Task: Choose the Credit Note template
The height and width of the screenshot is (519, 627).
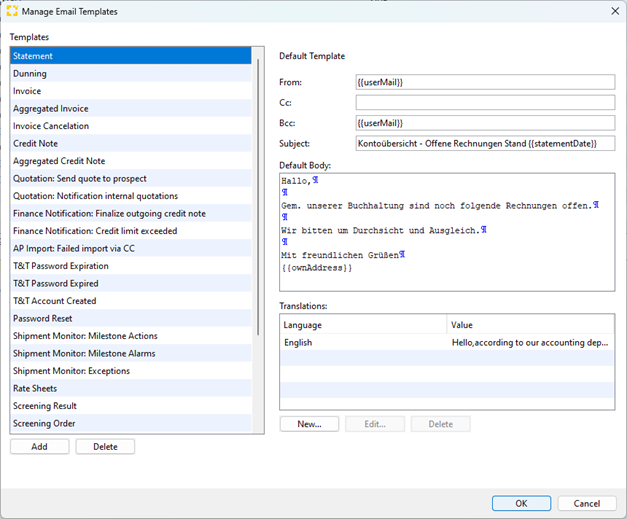Action: click(131, 144)
